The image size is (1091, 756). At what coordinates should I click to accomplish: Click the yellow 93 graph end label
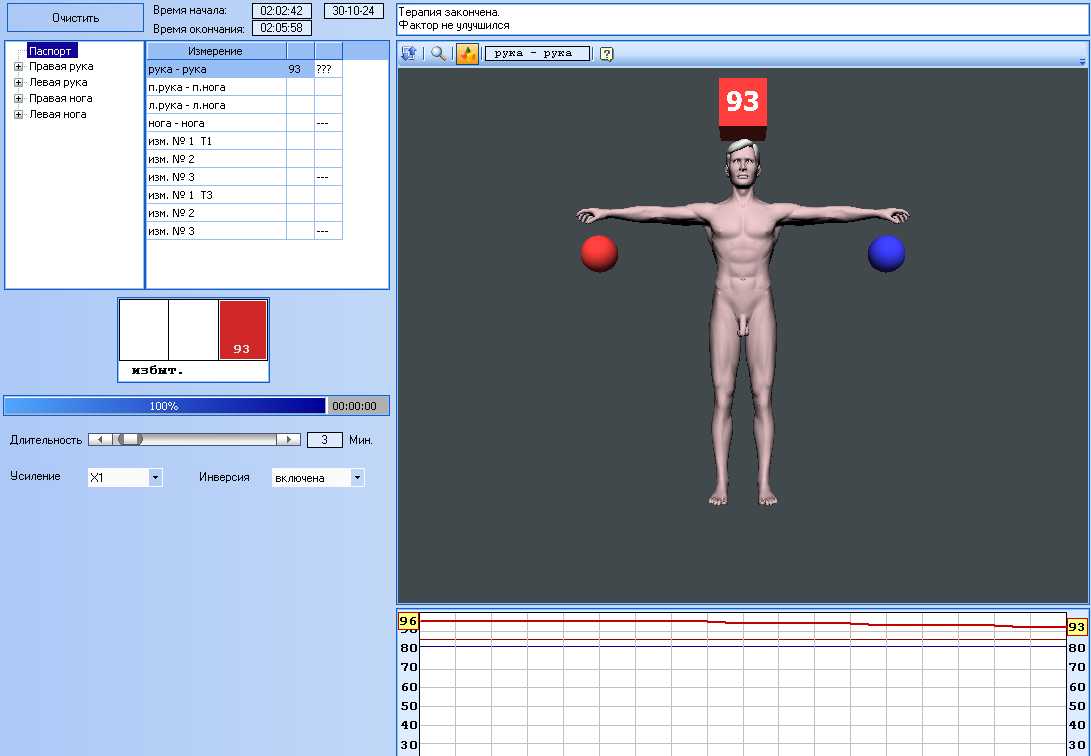point(1076,627)
